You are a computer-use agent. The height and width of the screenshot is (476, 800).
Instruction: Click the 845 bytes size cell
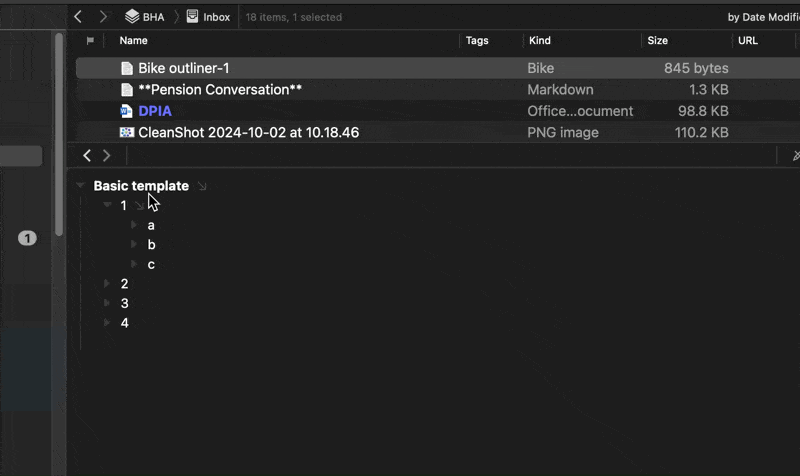click(x=696, y=68)
